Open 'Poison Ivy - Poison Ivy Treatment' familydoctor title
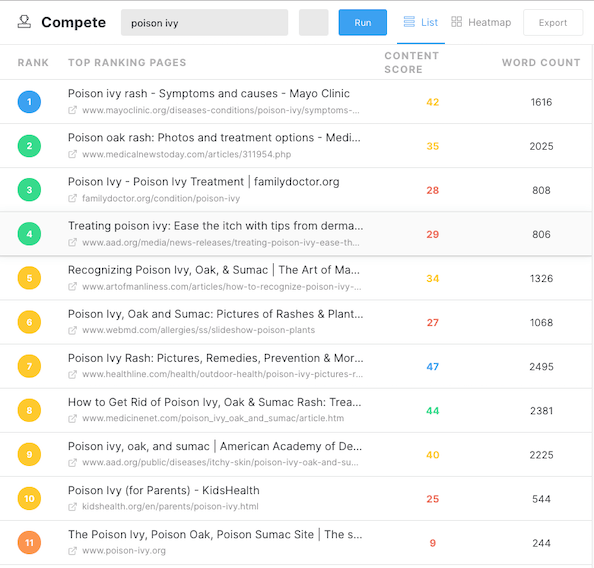594x568 pixels. click(204, 182)
